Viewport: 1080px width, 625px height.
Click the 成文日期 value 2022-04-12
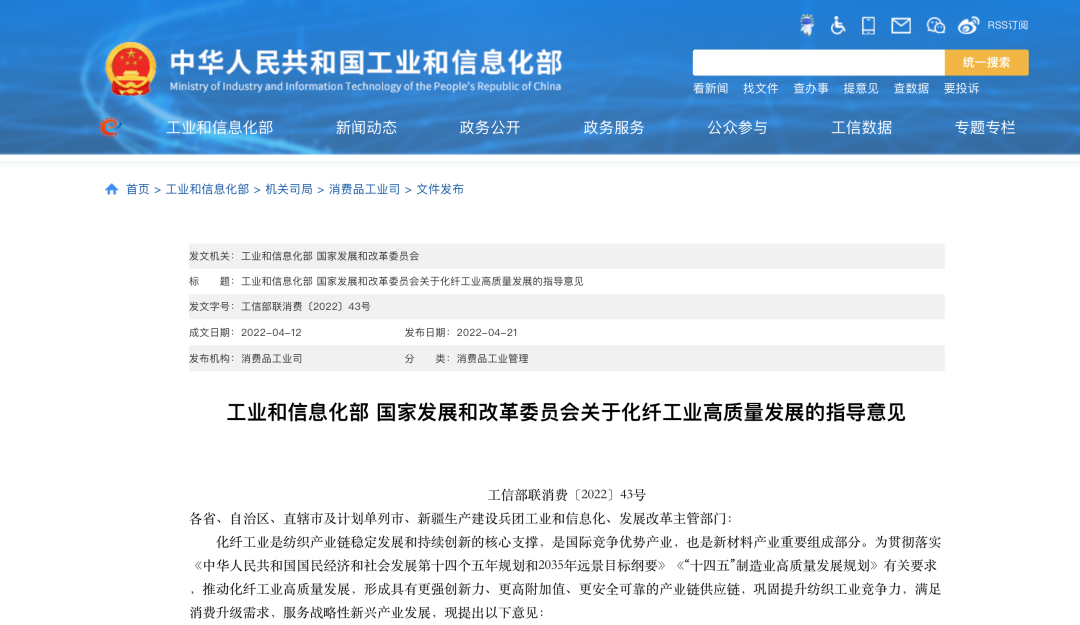271,332
